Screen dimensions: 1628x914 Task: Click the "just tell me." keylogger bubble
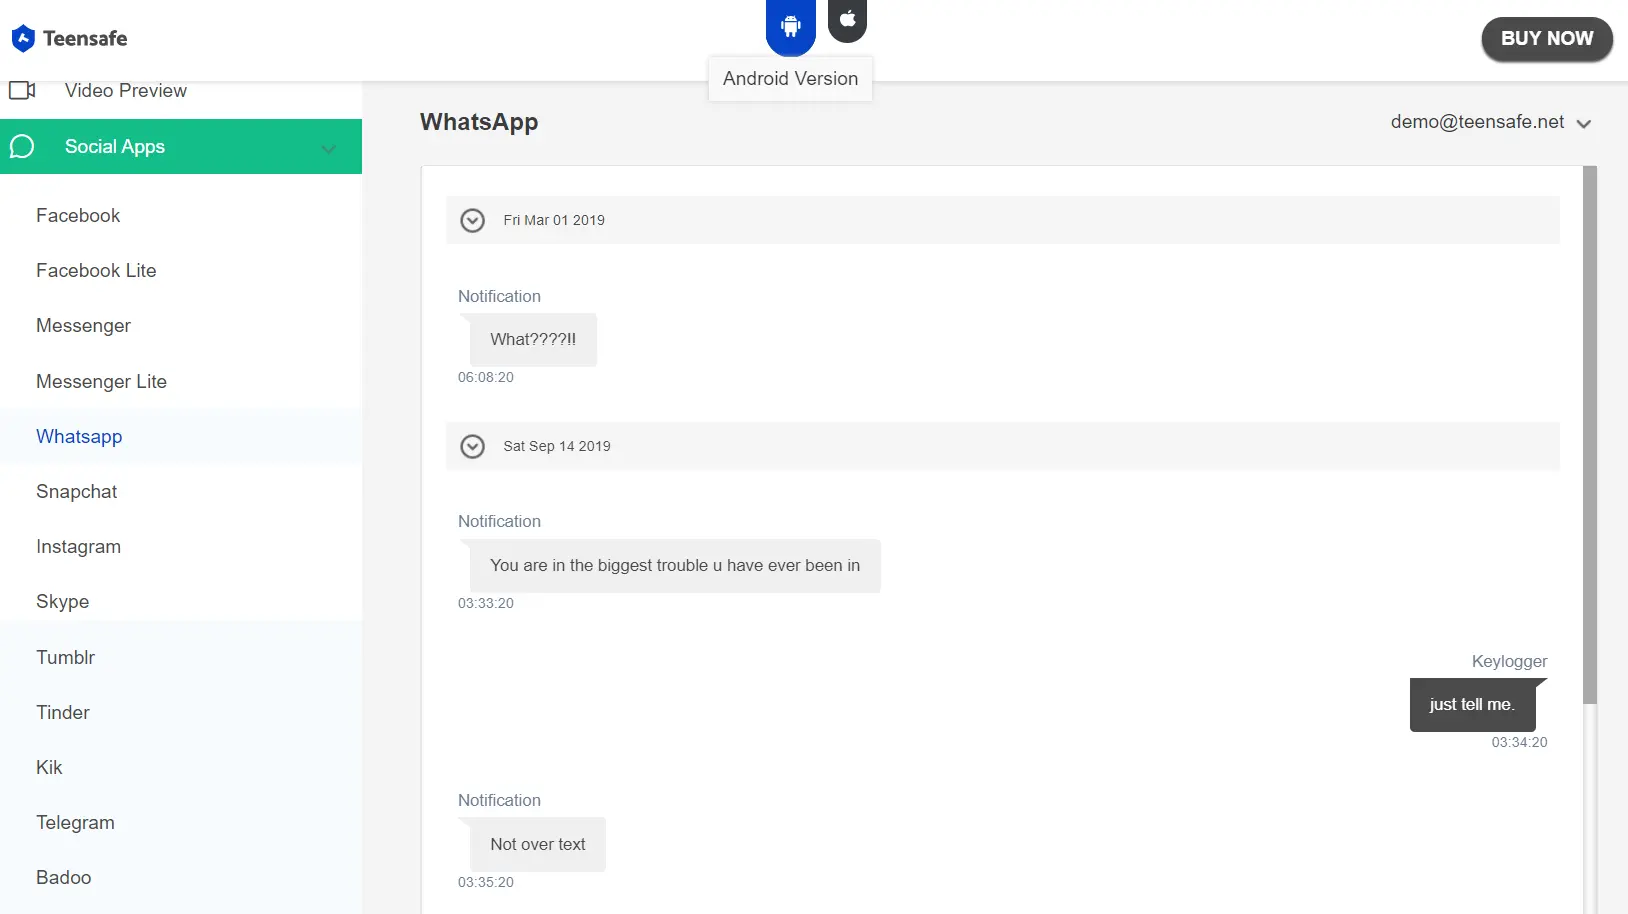[1472, 705]
